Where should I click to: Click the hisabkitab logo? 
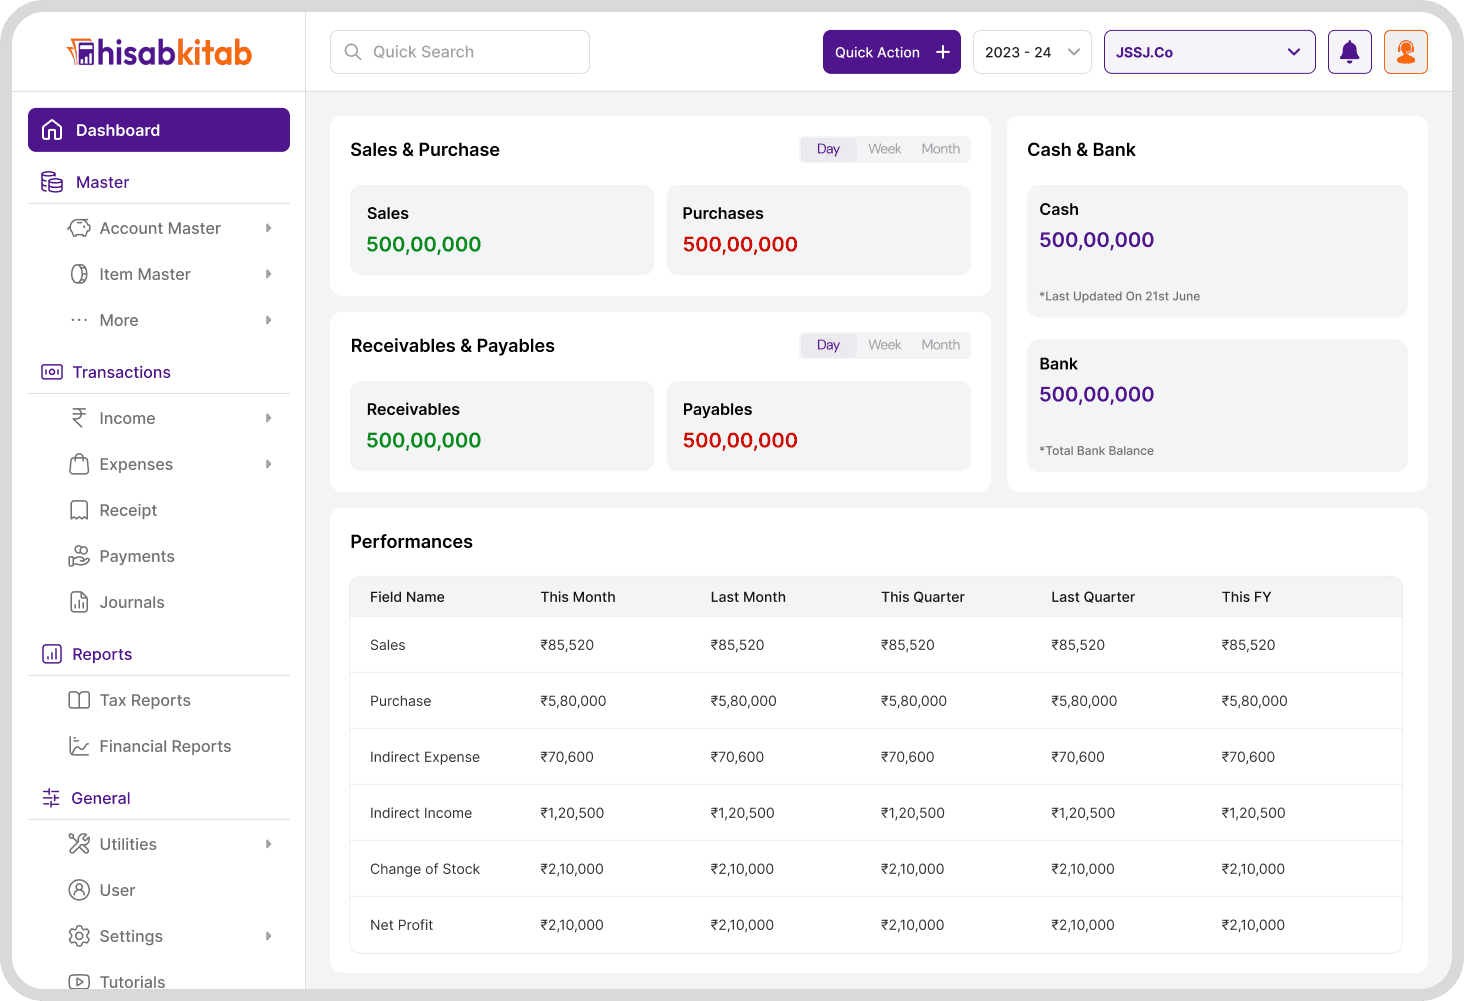tap(159, 52)
